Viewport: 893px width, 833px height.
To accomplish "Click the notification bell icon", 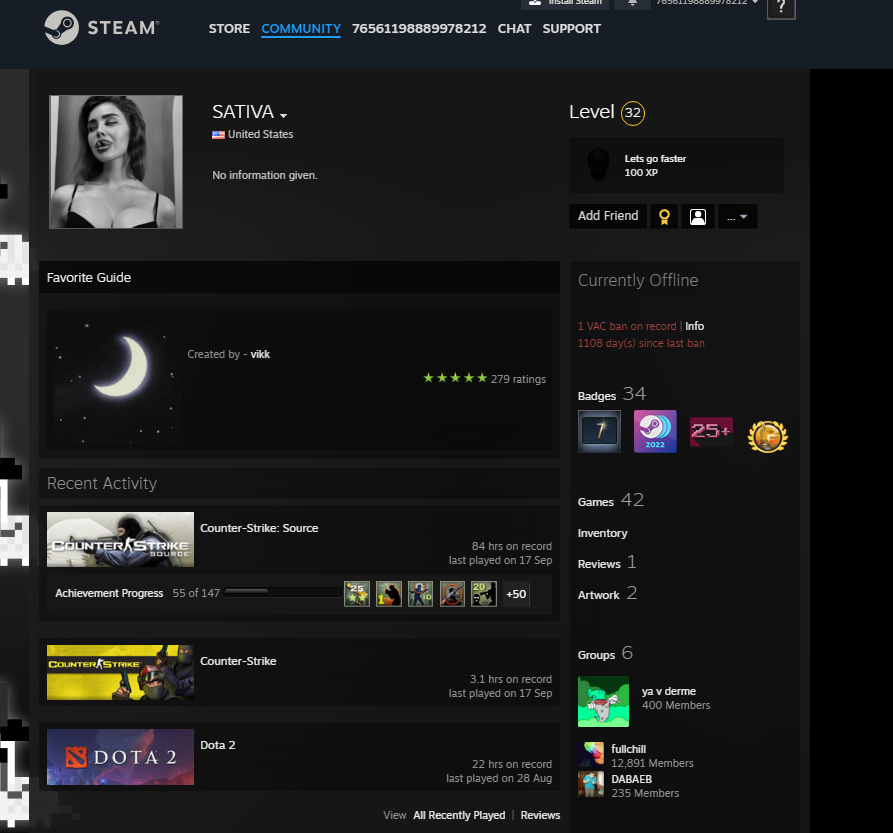I will 632,3.
